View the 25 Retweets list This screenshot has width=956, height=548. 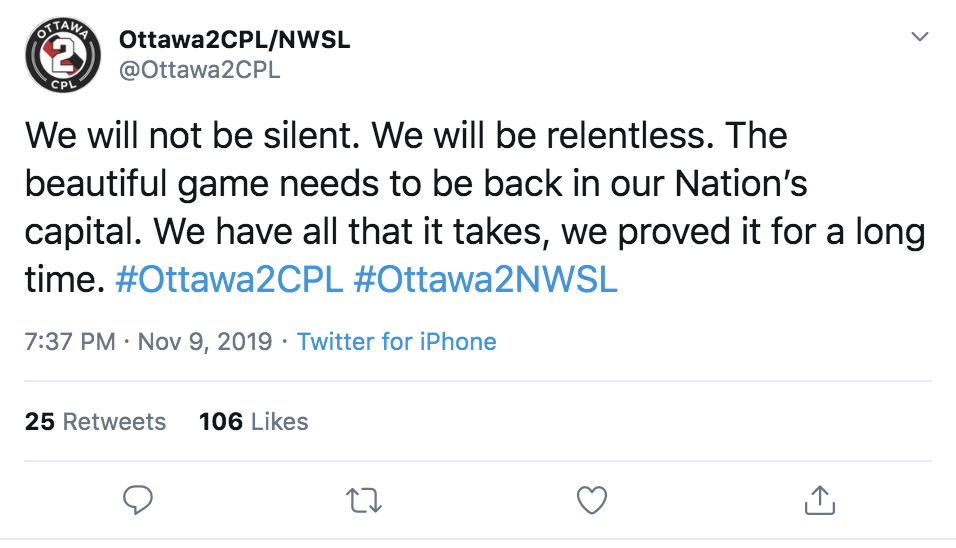coord(95,421)
